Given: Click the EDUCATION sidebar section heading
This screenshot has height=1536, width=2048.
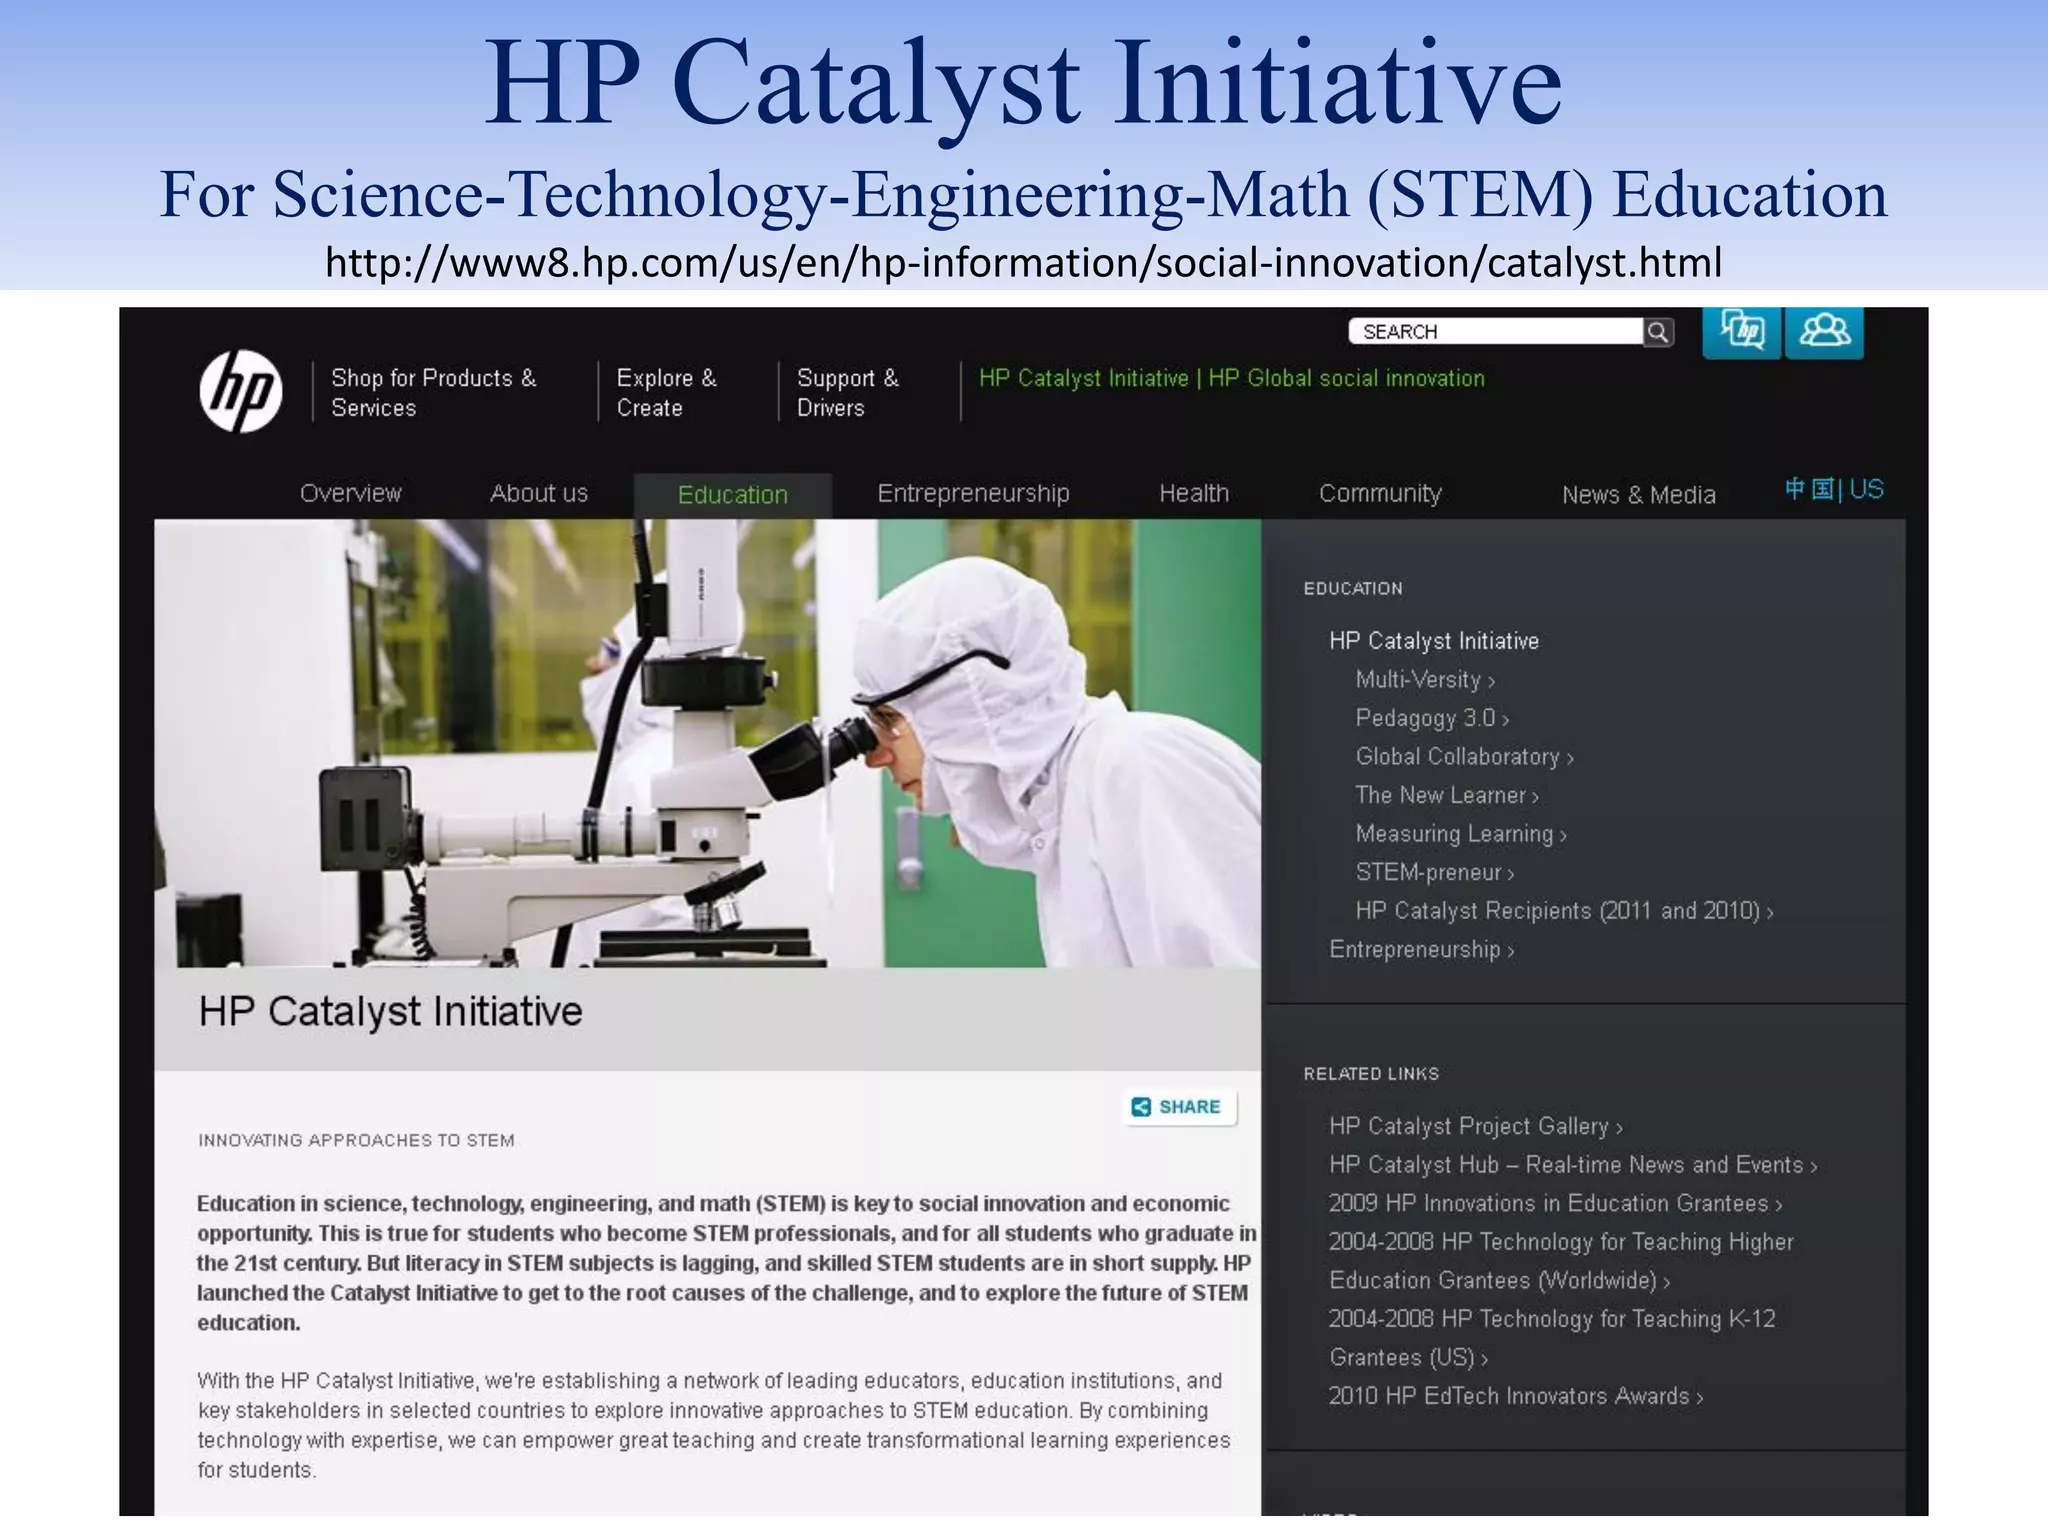Looking at the screenshot, I should (x=1353, y=588).
